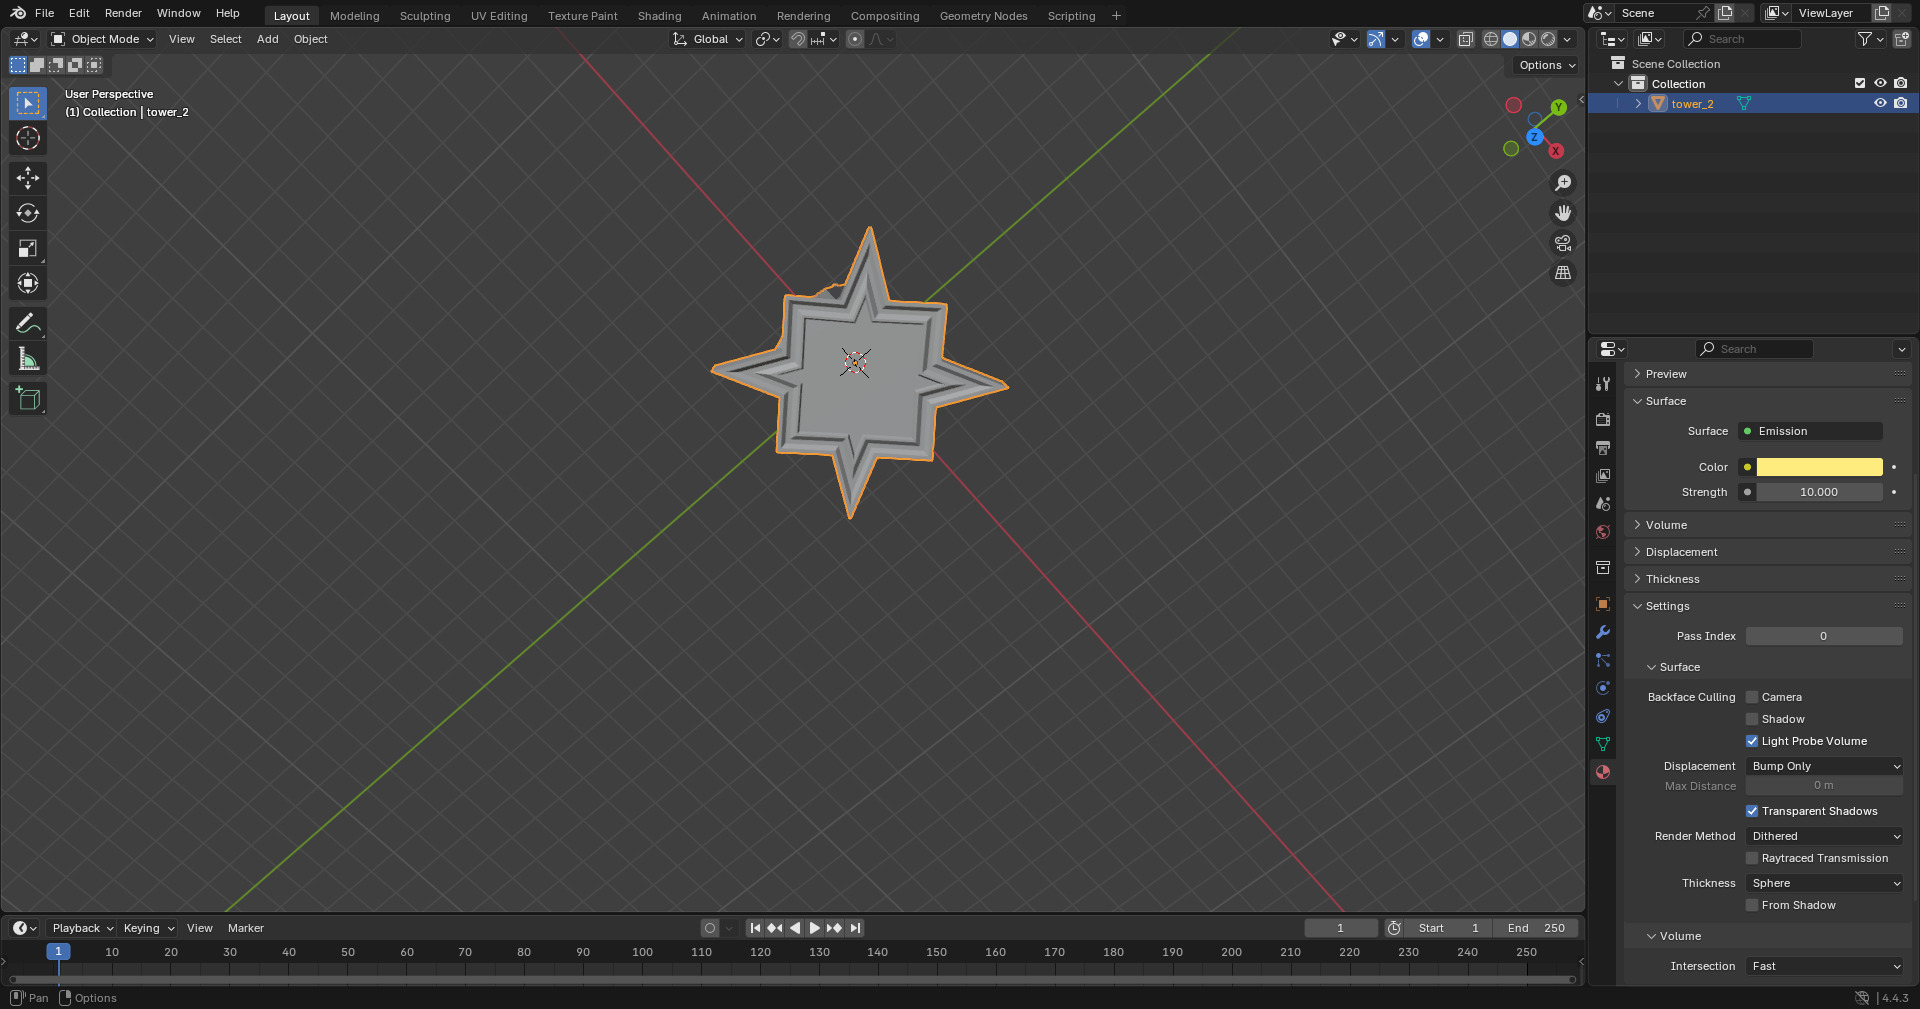Open the Intersection Fast dropdown
Viewport: 1920px width, 1009px height.
click(1824, 966)
